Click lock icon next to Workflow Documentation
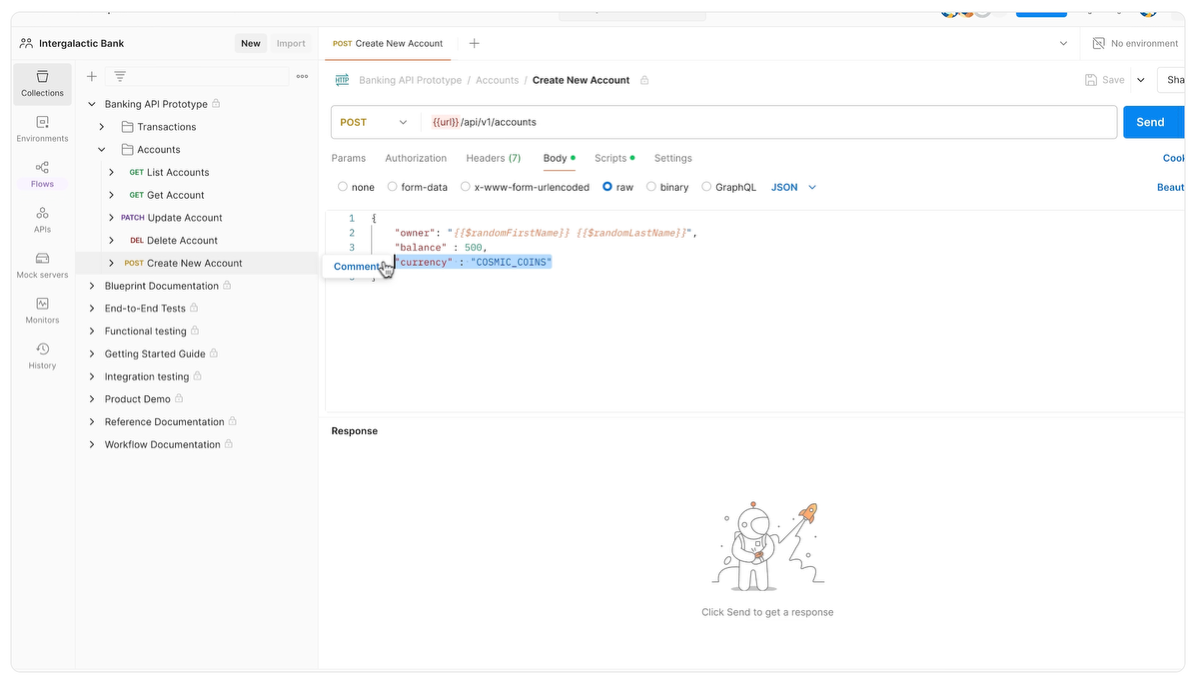The image size is (1200, 683). pos(228,444)
